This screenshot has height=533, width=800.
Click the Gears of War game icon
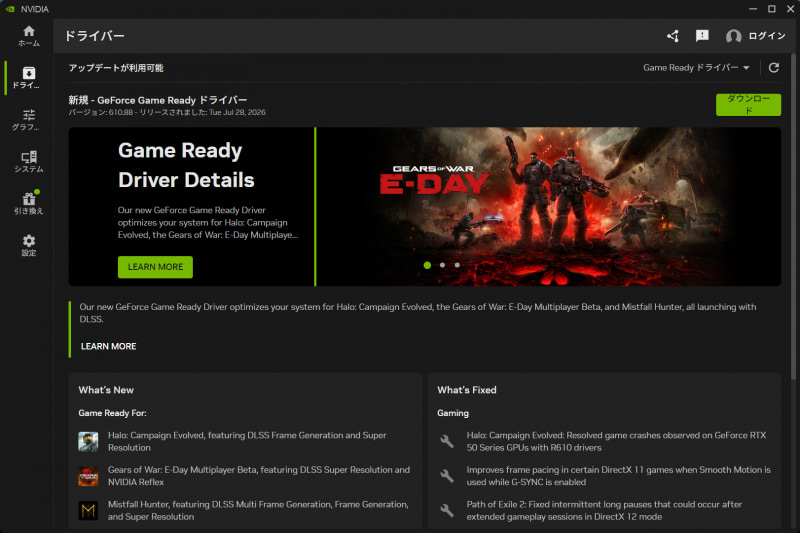coord(88,476)
